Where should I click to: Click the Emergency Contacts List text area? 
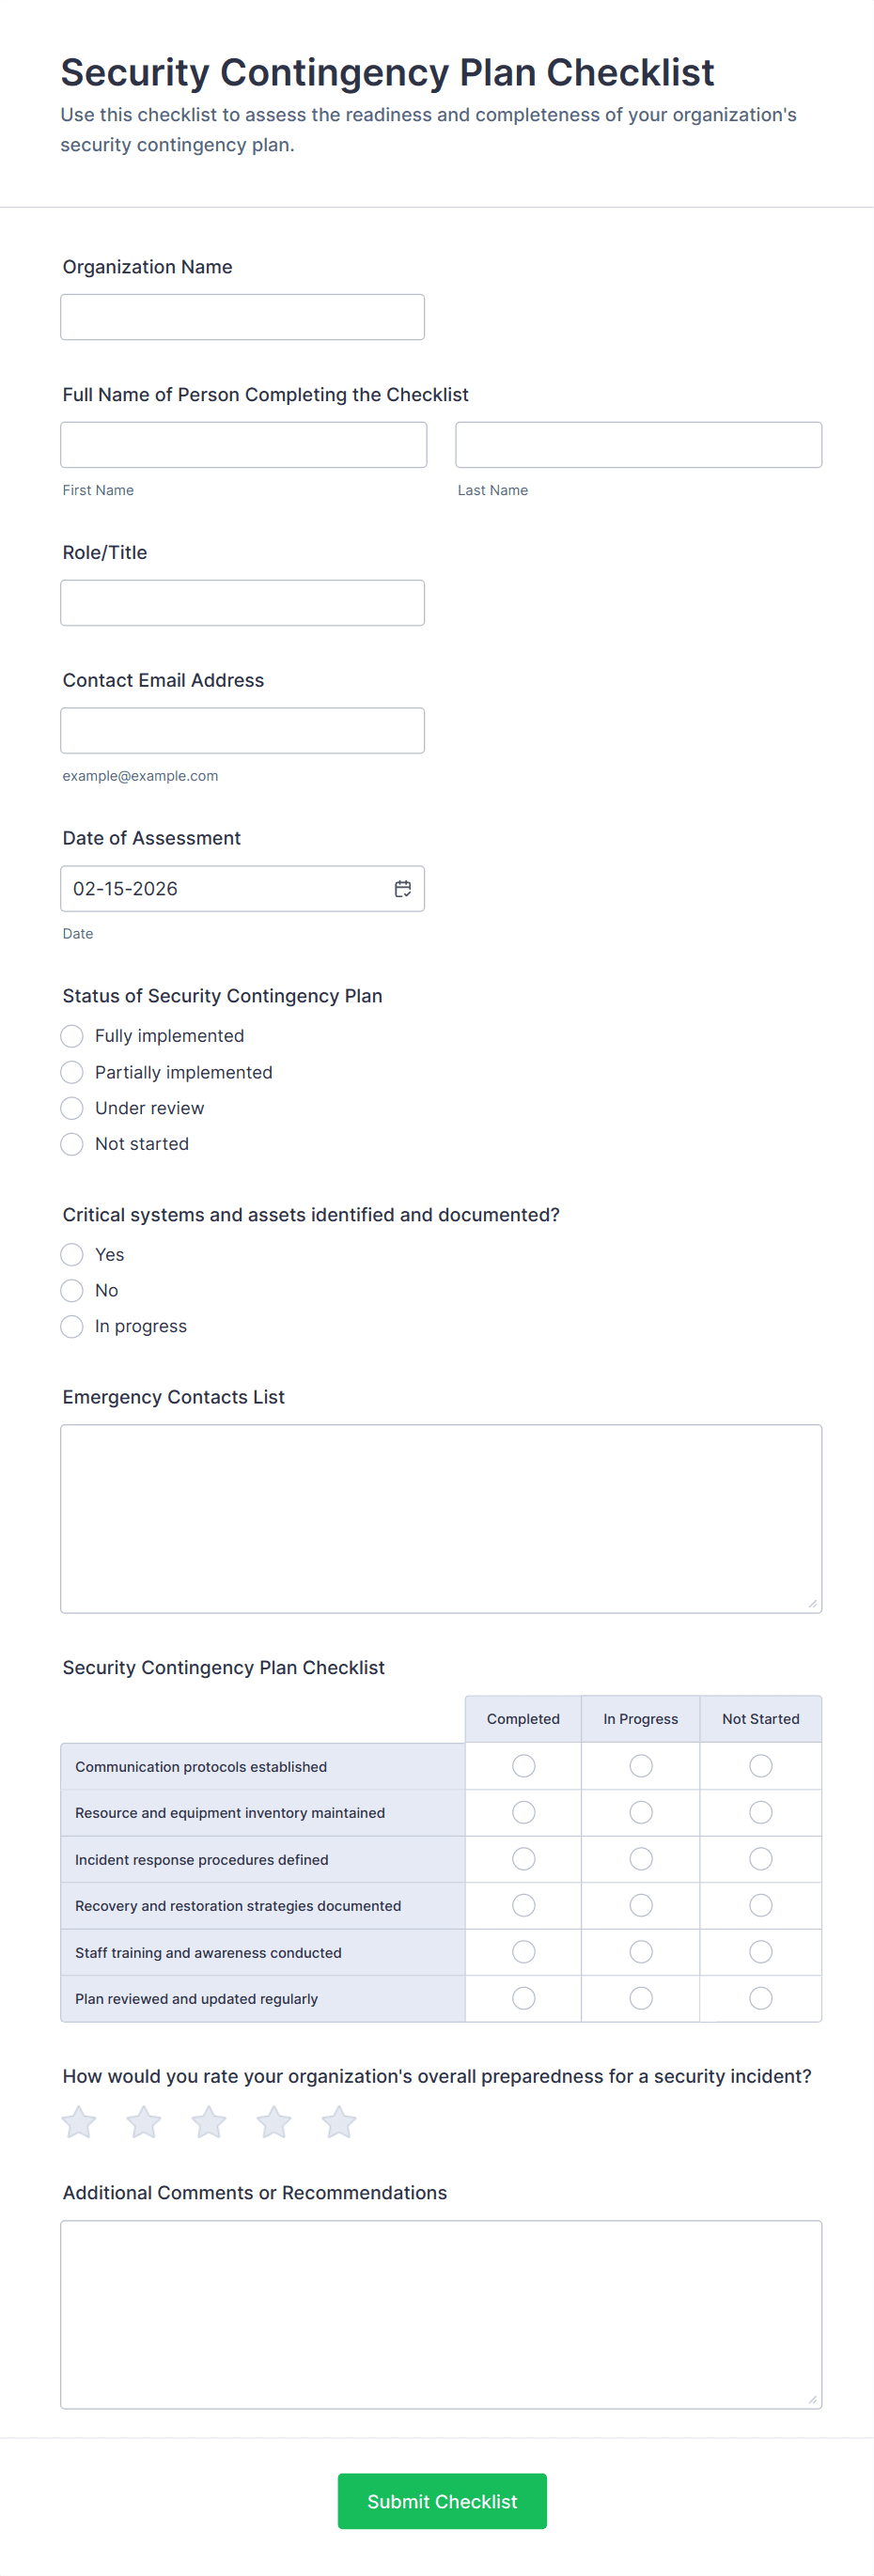pyautogui.click(x=441, y=1518)
